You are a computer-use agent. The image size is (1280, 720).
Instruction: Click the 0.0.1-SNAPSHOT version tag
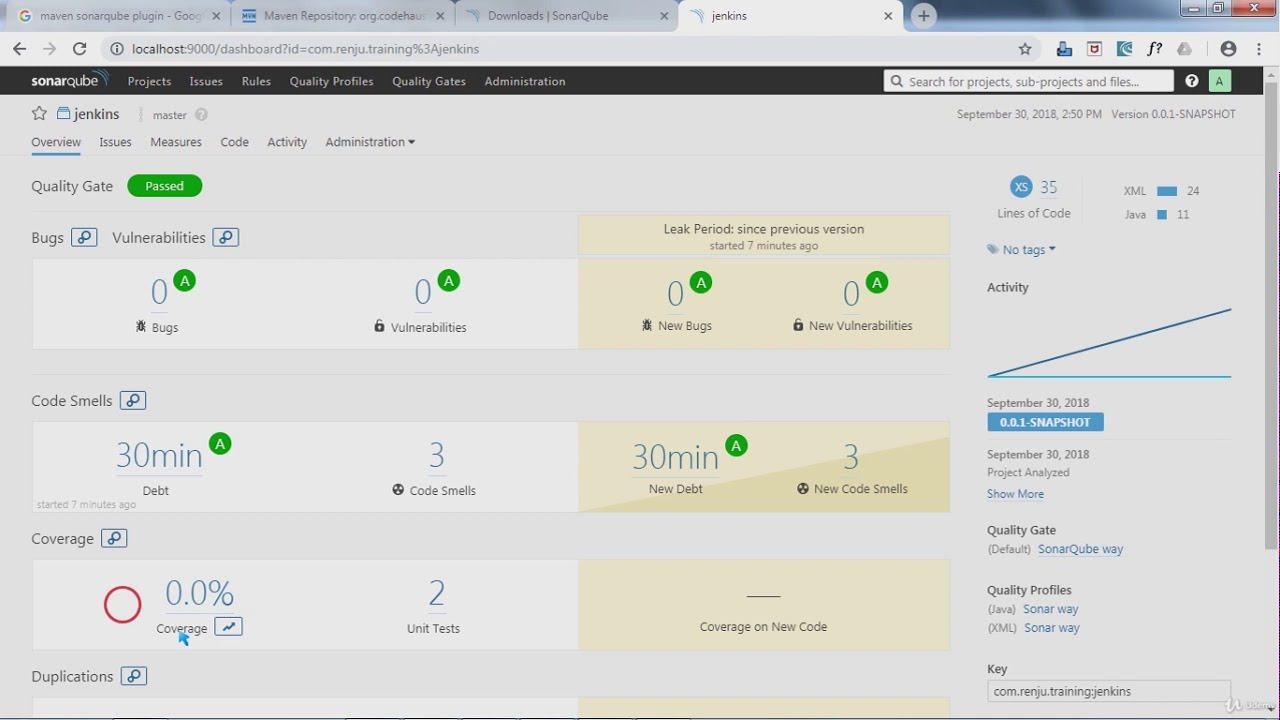click(1045, 422)
